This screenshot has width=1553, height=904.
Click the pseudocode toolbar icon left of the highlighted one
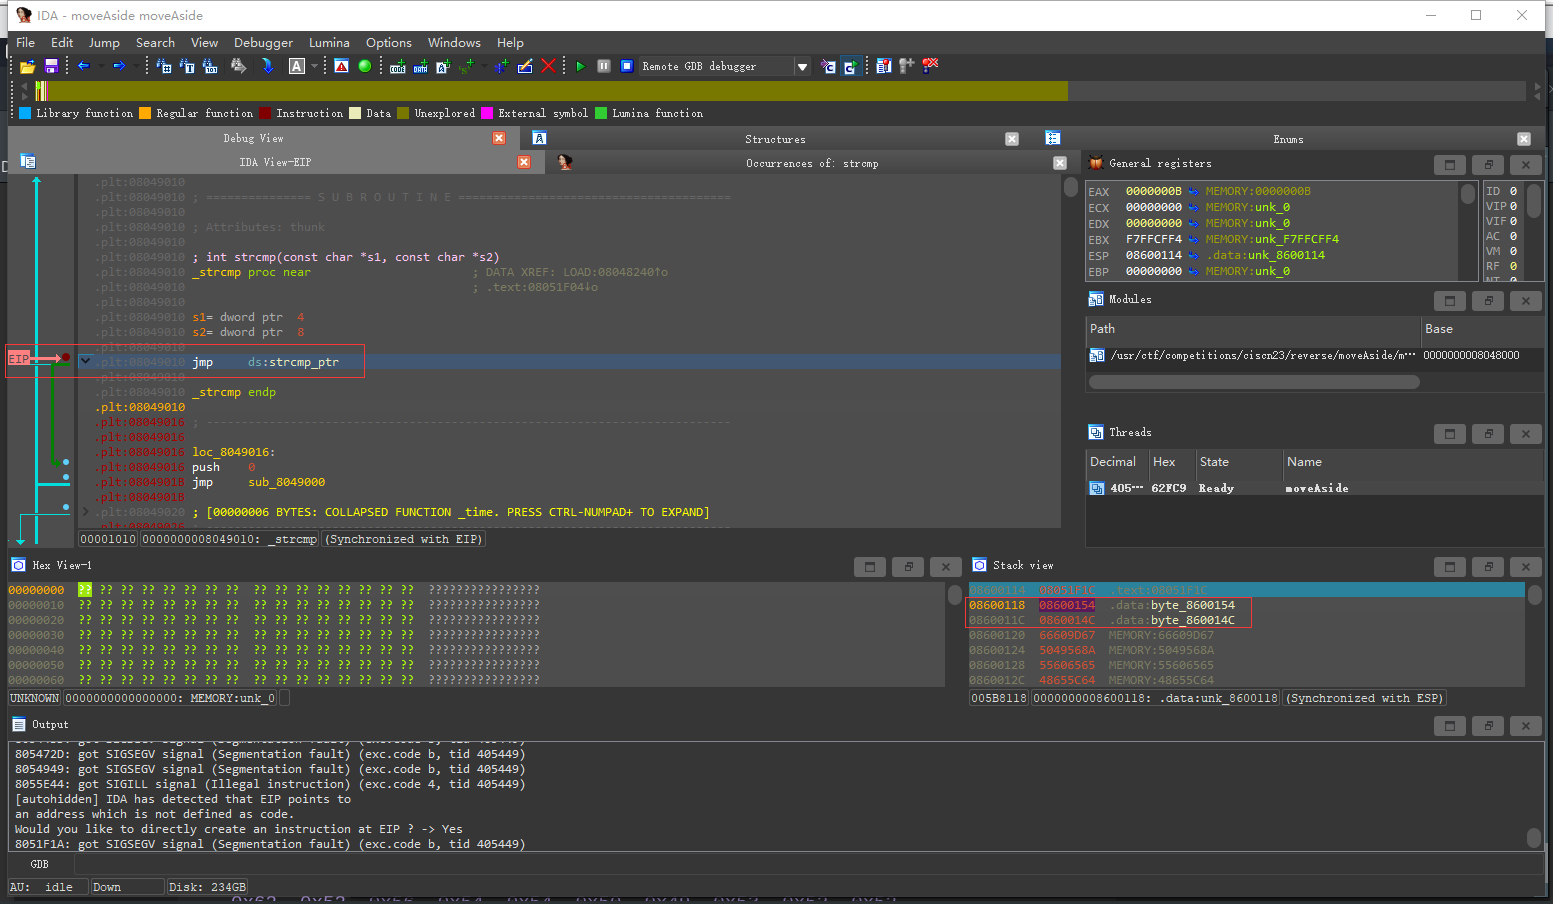tap(828, 66)
